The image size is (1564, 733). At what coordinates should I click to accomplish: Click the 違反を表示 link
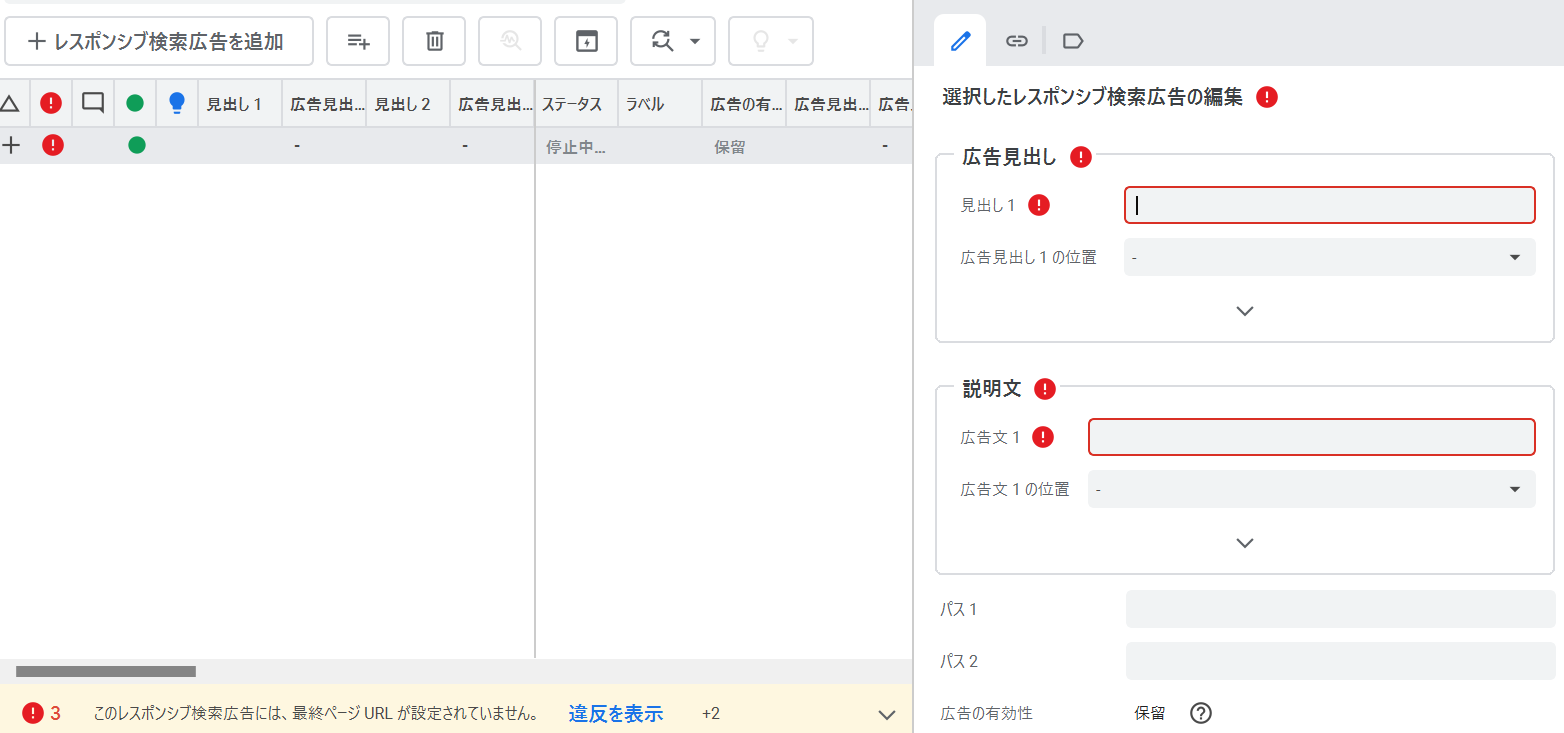point(616,713)
